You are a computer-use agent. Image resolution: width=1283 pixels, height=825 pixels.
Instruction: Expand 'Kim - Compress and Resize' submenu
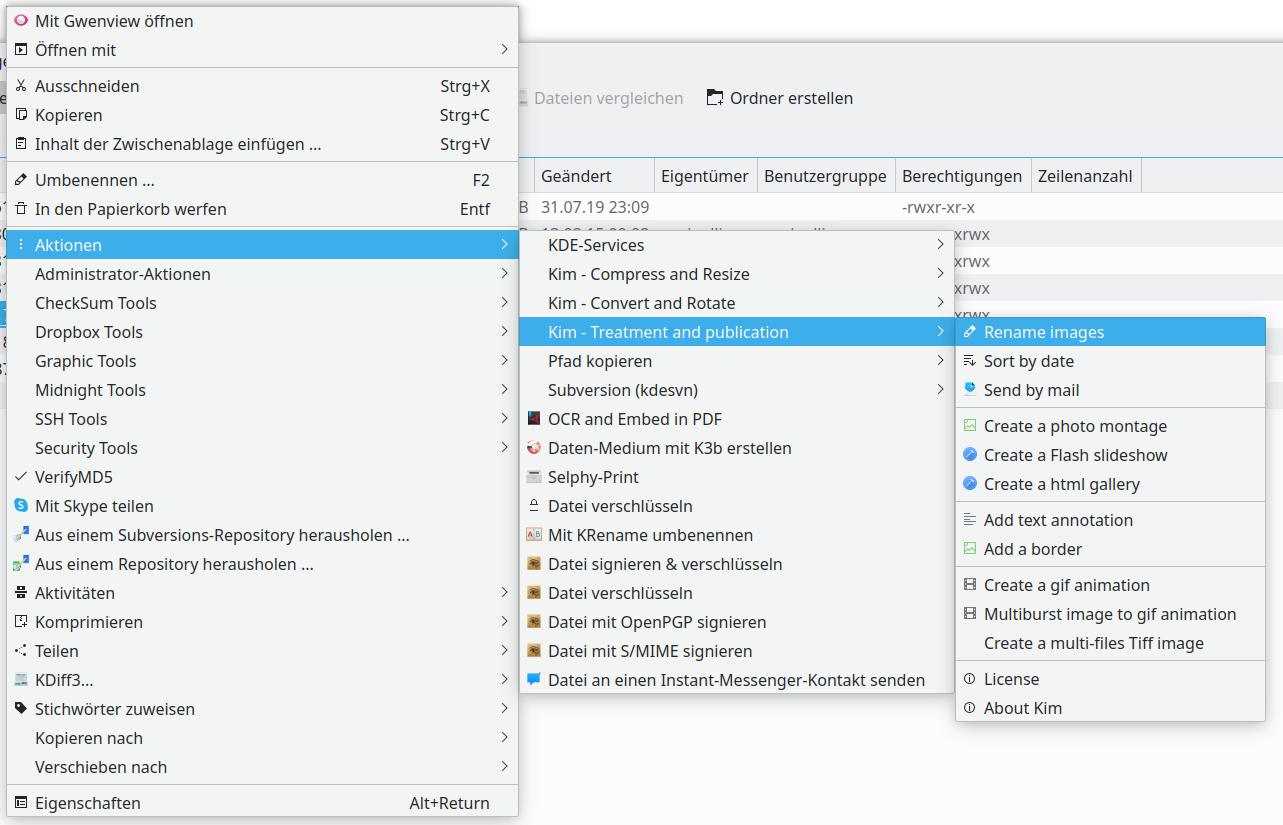tap(737, 274)
